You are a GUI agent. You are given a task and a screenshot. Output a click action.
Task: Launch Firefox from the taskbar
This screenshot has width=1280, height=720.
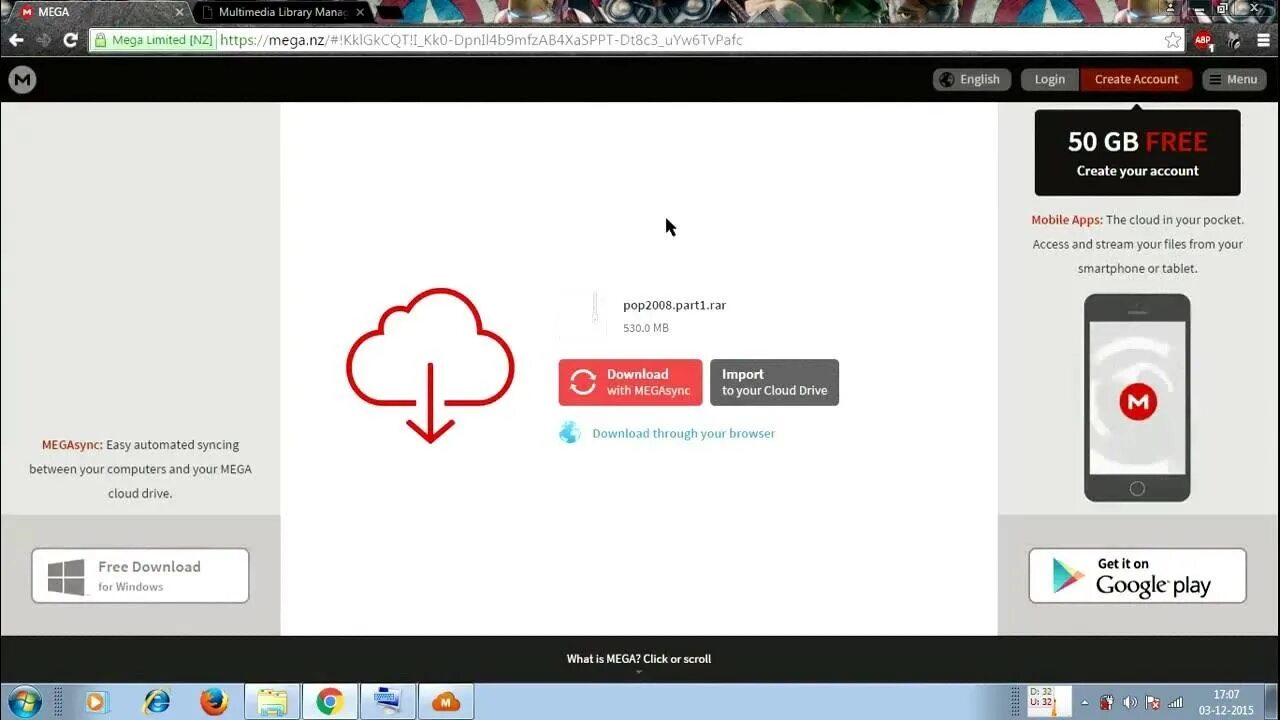pyautogui.click(x=214, y=702)
